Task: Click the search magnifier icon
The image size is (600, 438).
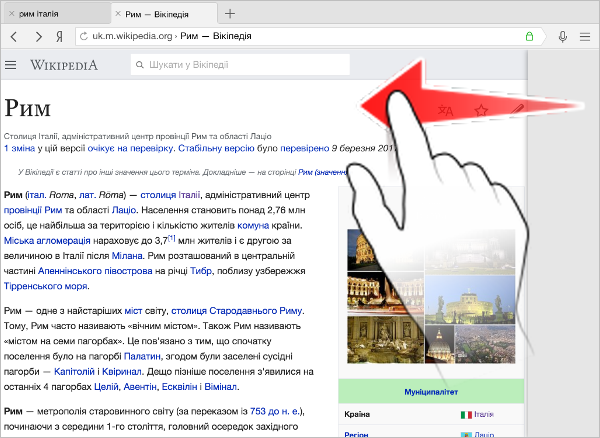Action: pos(140,65)
